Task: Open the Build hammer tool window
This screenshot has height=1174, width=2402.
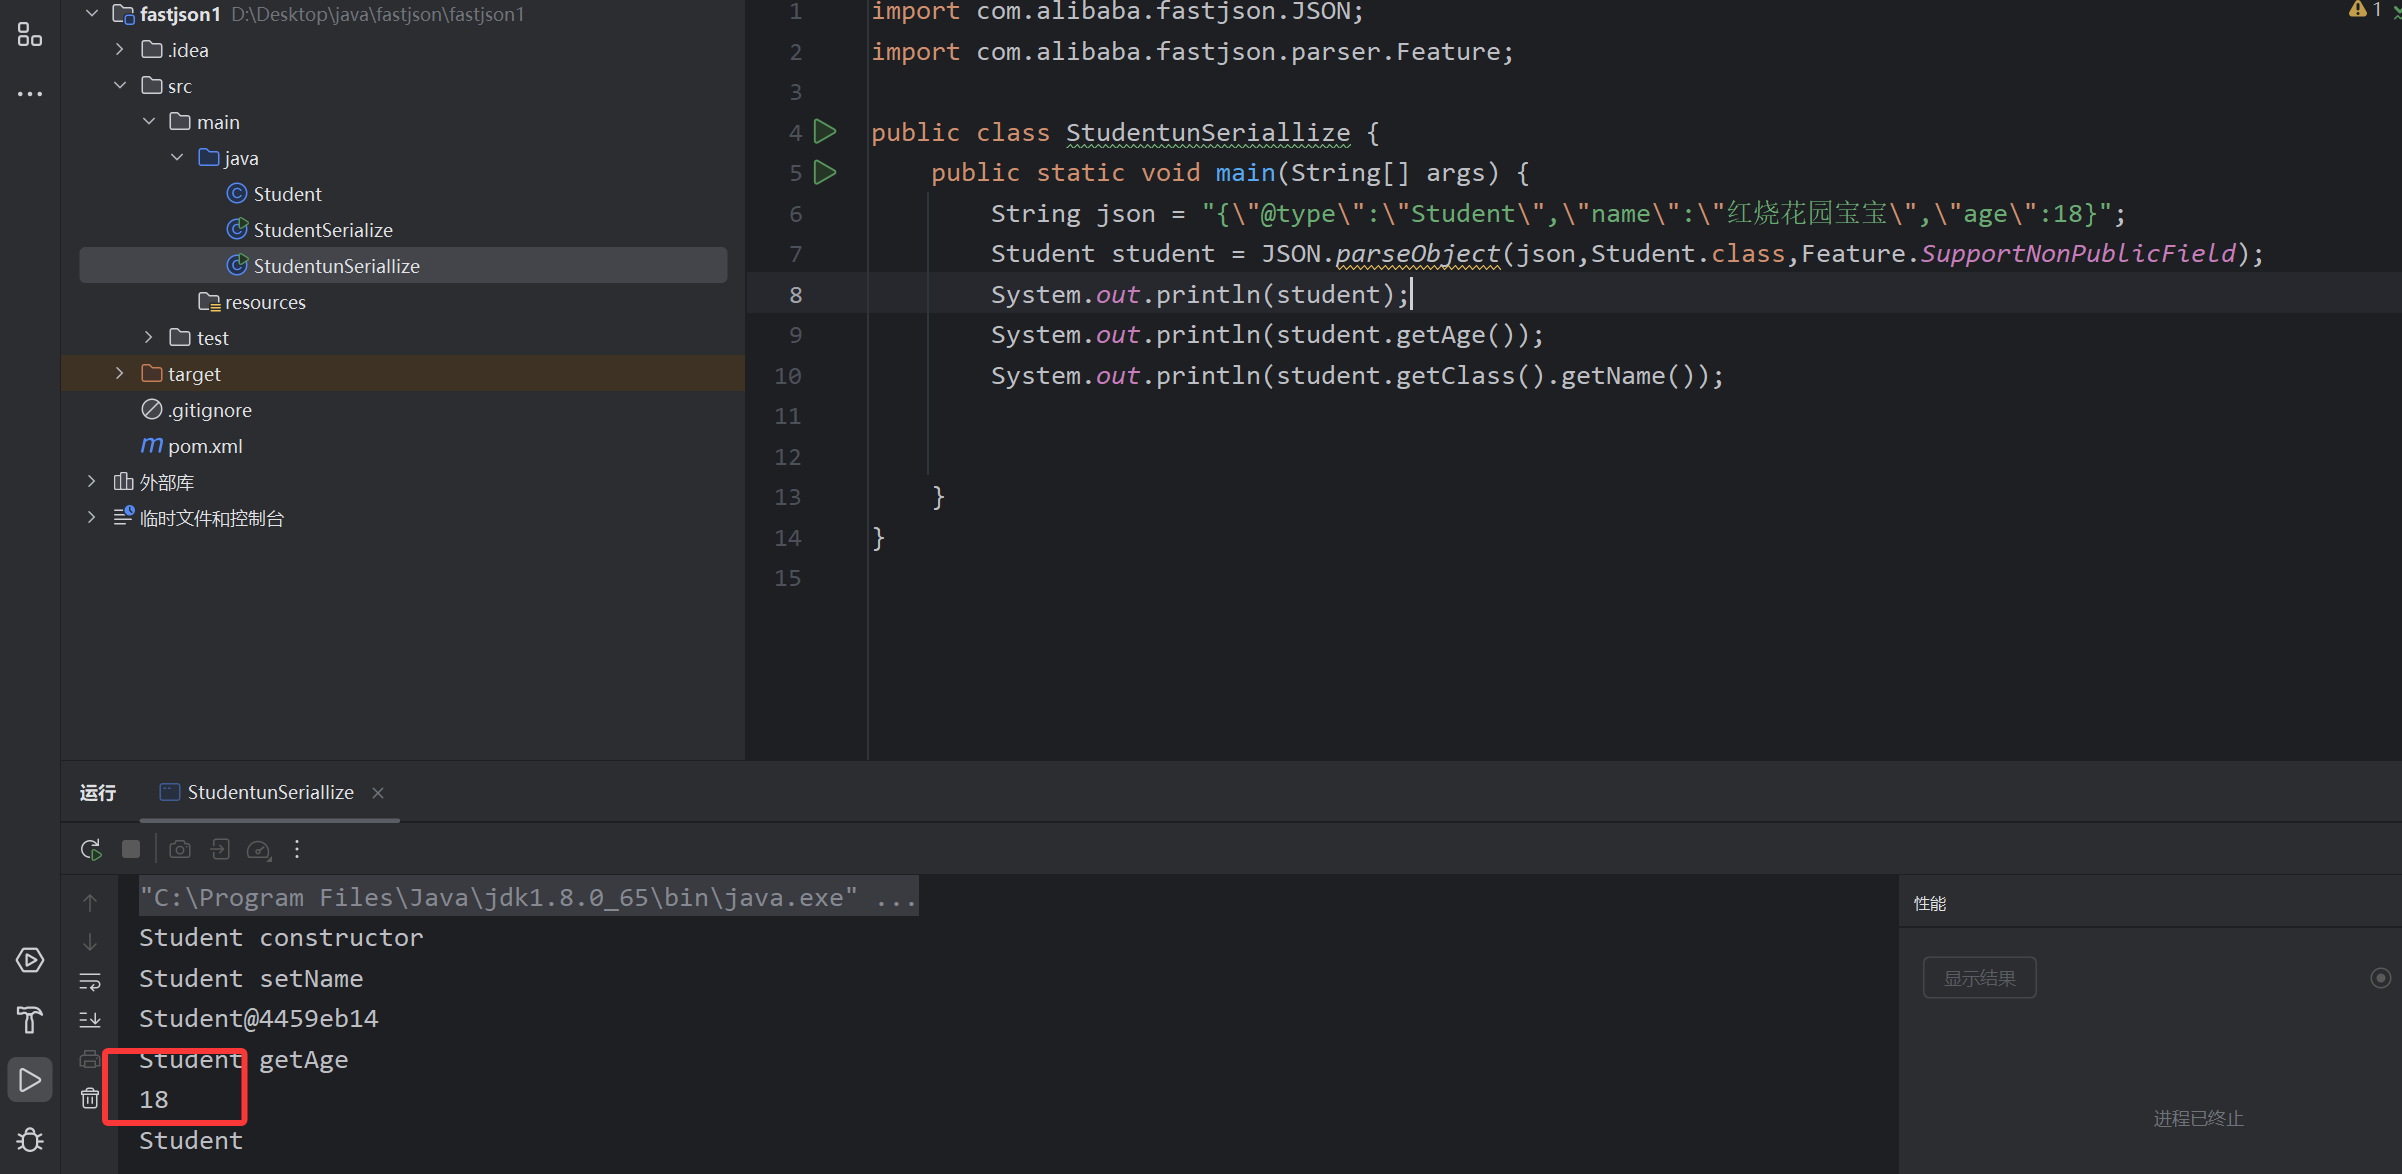Action: [x=30, y=1020]
